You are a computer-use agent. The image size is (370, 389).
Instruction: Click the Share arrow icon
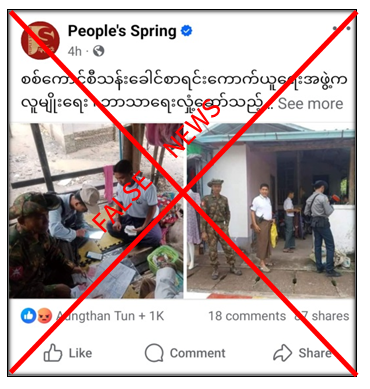point(282,353)
